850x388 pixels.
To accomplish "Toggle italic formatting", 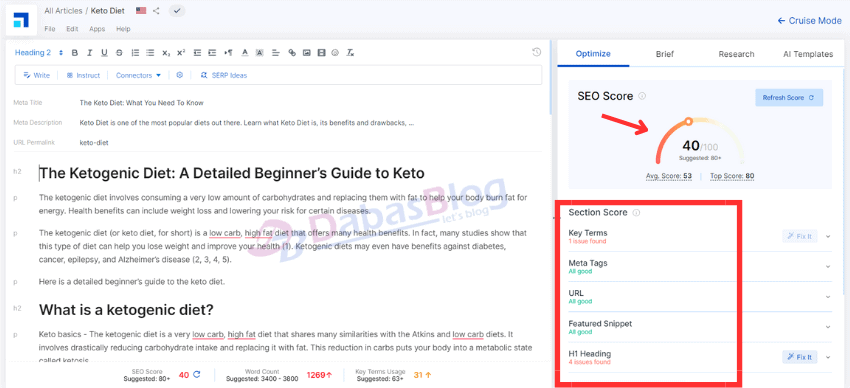I will [x=89, y=53].
